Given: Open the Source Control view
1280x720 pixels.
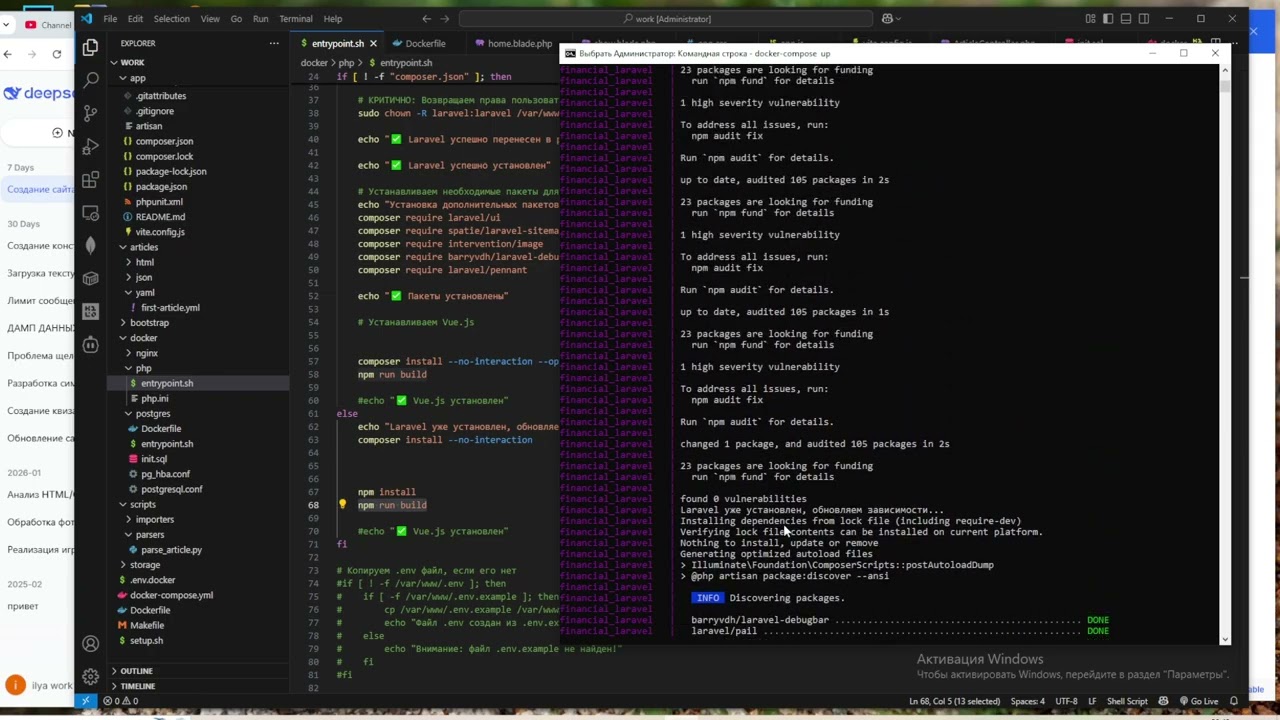Looking at the screenshot, I should pos(90,113).
